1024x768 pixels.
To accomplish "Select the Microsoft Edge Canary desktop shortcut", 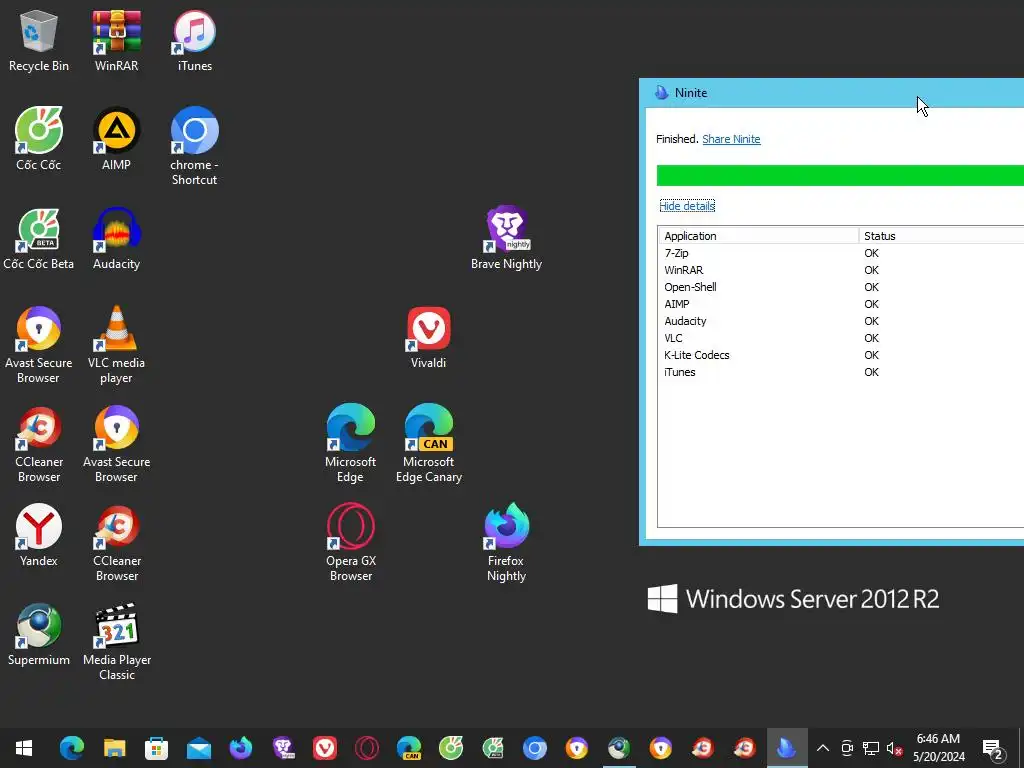I will tap(428, 443).
